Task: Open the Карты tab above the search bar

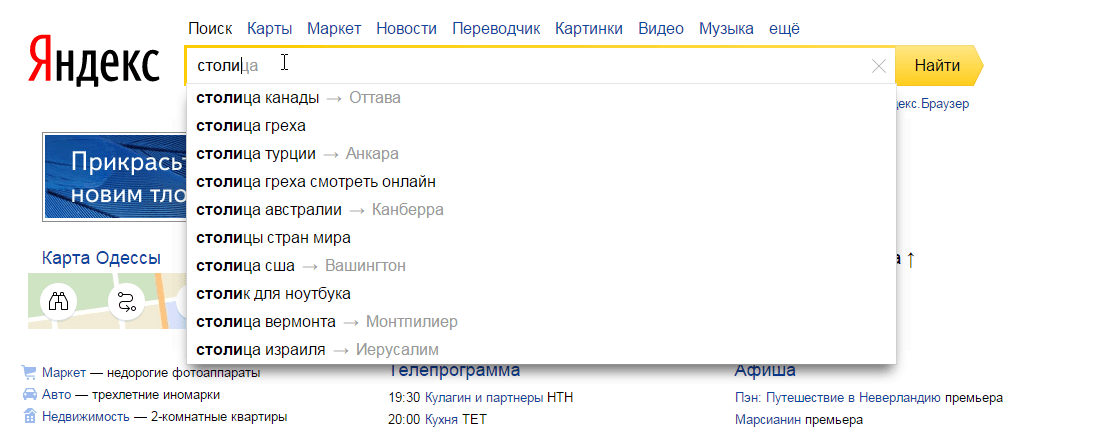Action: [269, 29]
